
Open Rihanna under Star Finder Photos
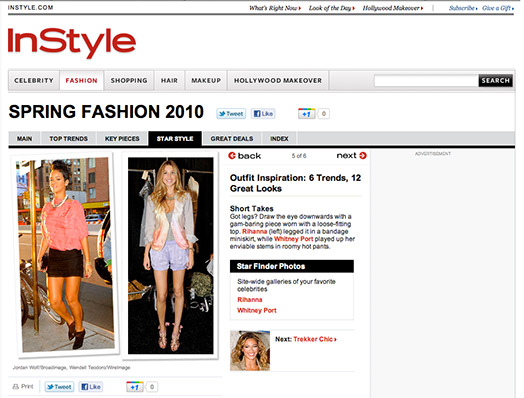point(250,299)
